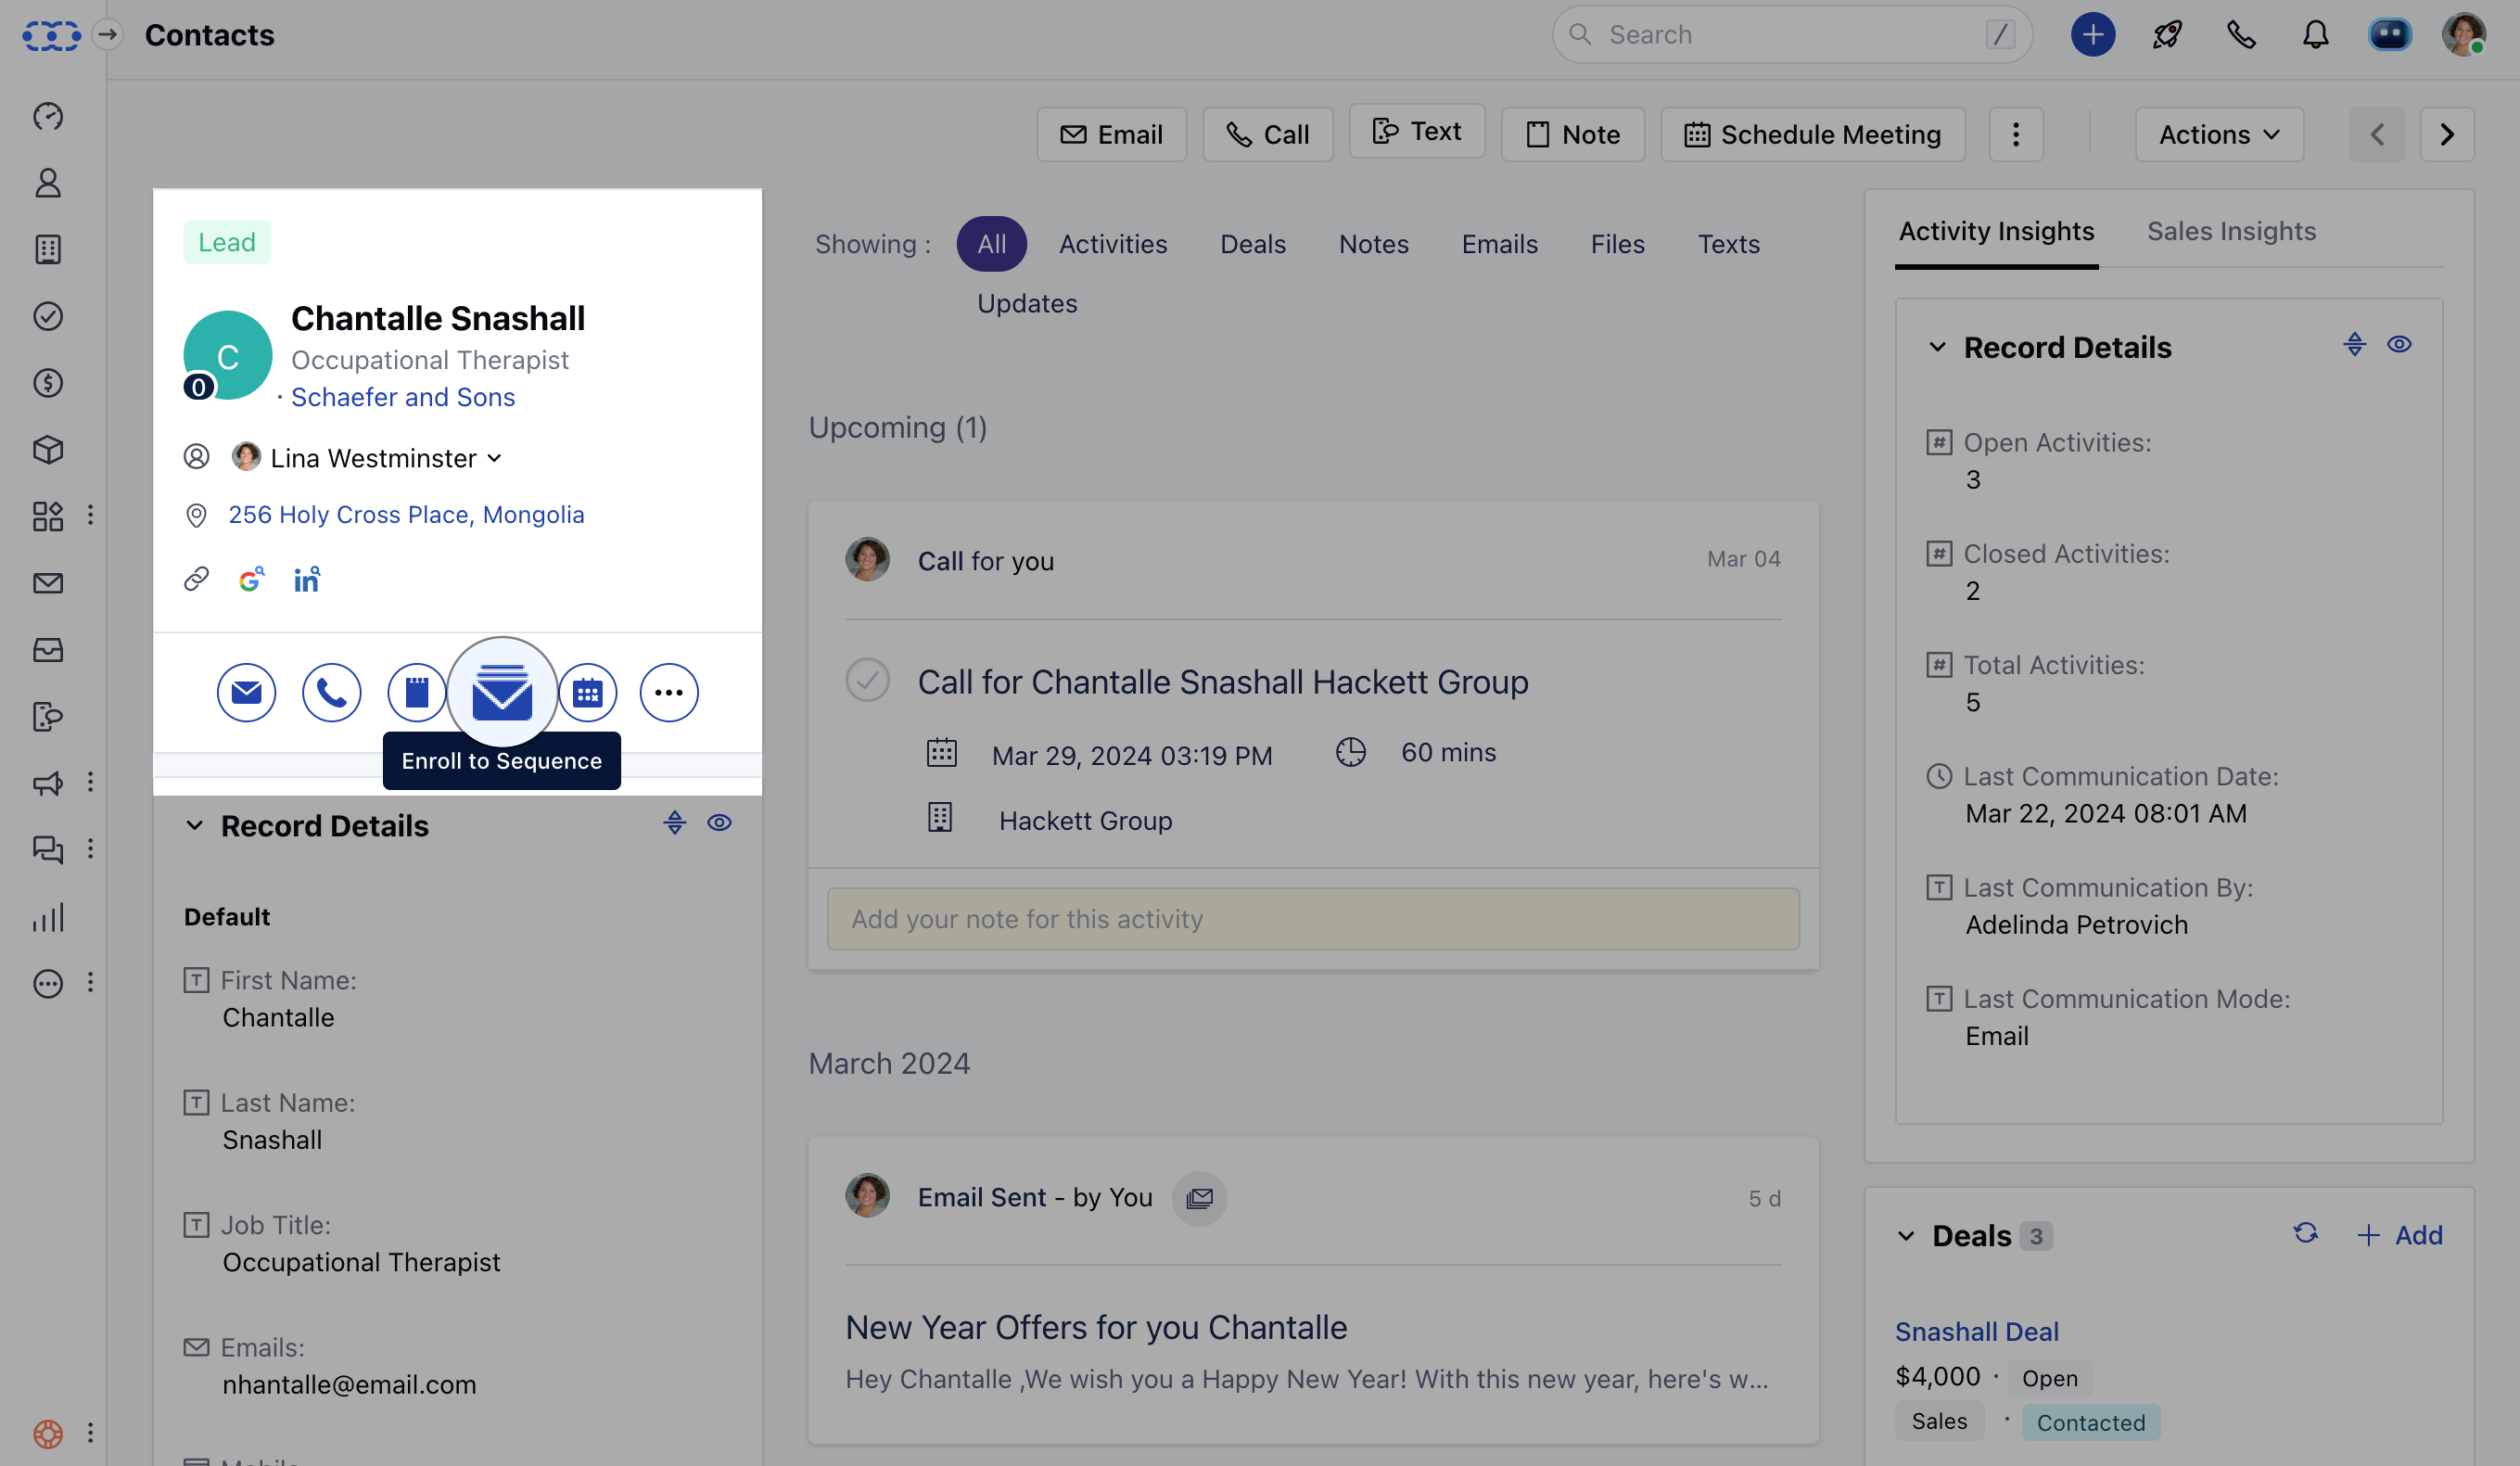Click the Call button in toolbar
Image resolution: width=2520 pixels, height=1466 pixels.
[x=1267, y=134]
